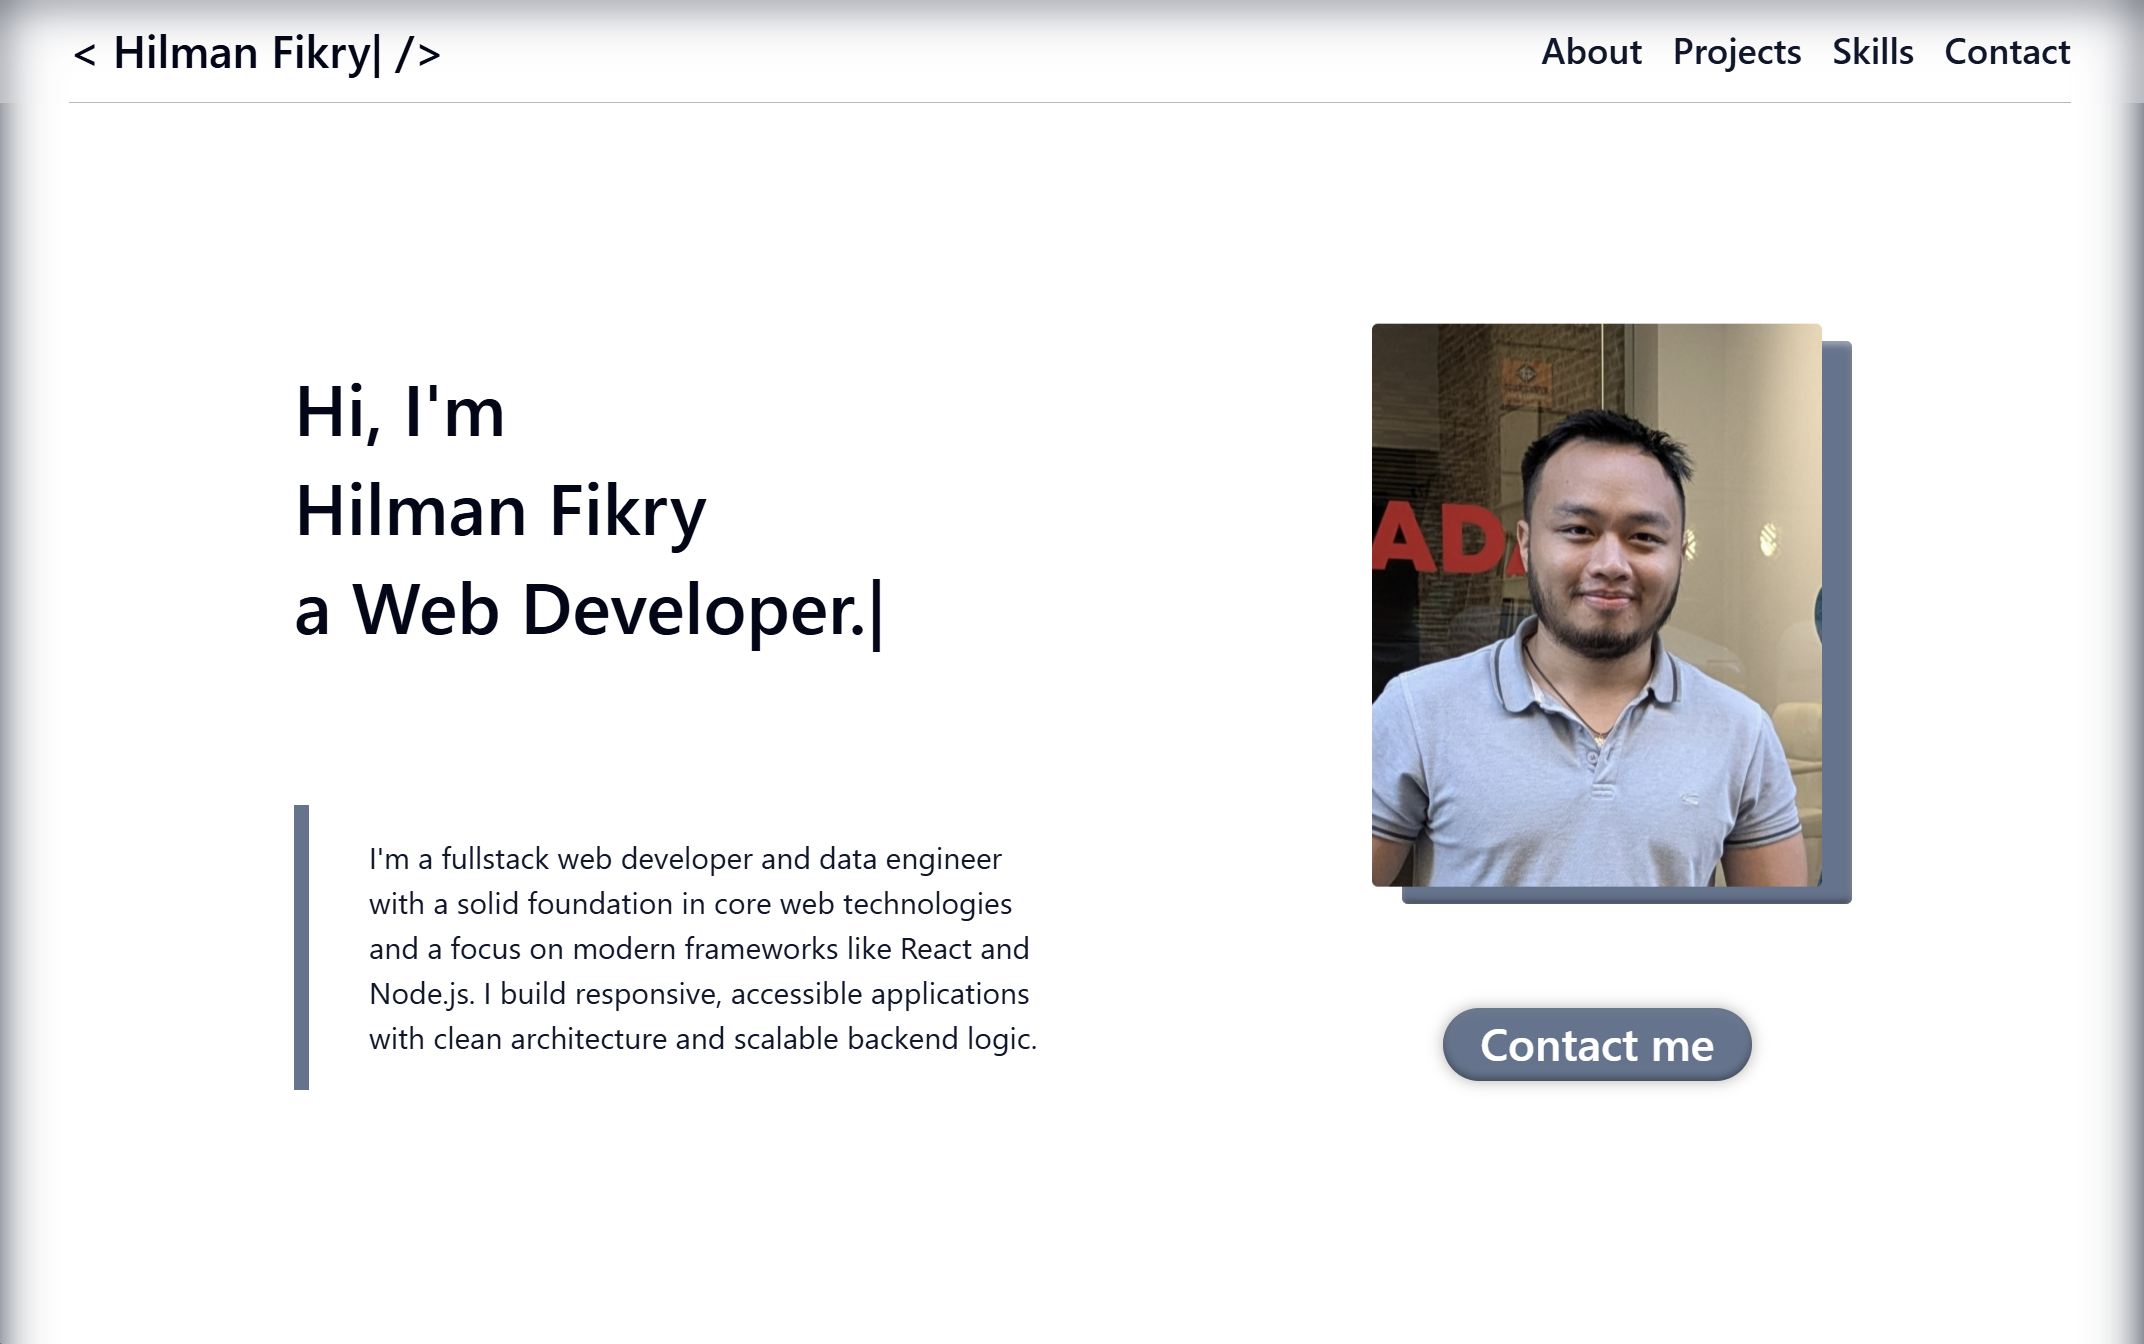
Task: Click the profile photo of Hilman Fikry
Action: pyautogui.click(x=1596, y=605)
